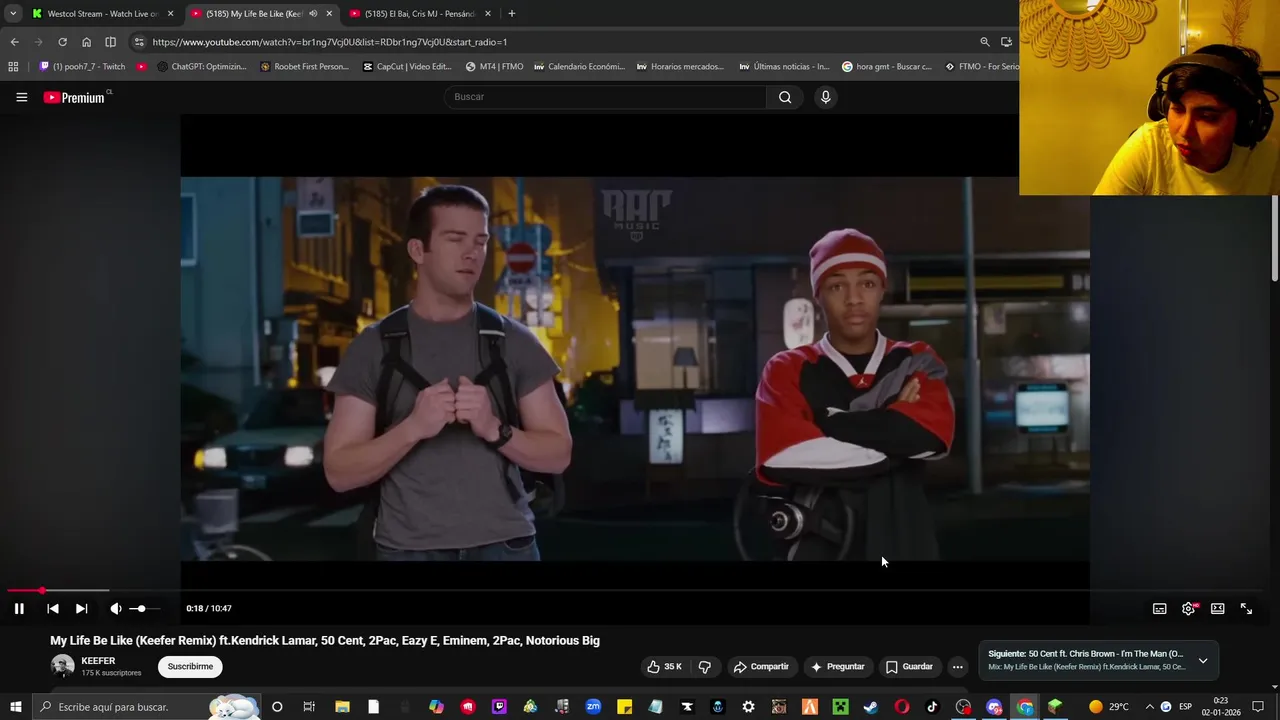Viewport: 1280px width, 720px height.
Task: Open Steam from the taskbar
Action: click(x=871, y=707)
